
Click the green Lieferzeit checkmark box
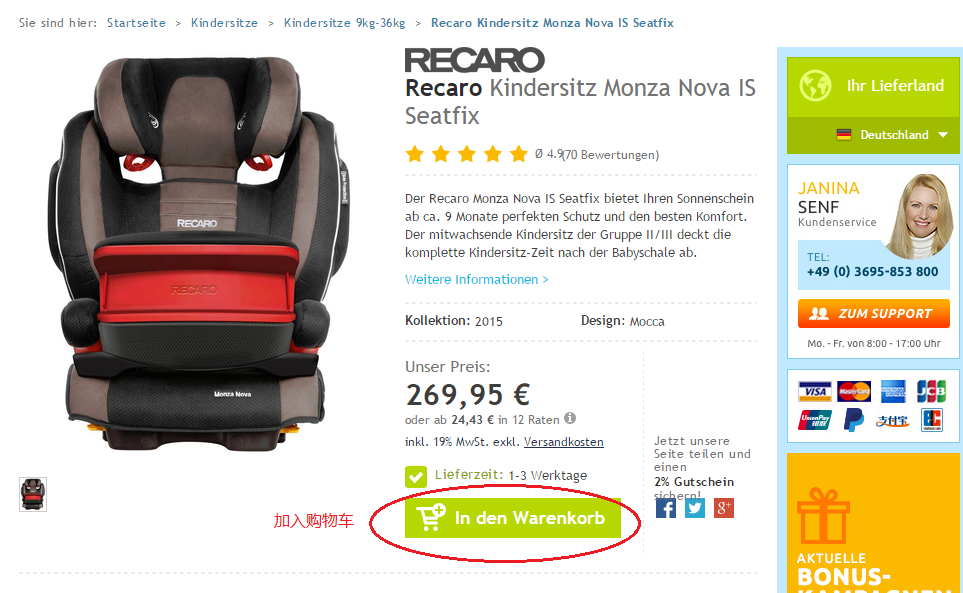tap(416, 476)
